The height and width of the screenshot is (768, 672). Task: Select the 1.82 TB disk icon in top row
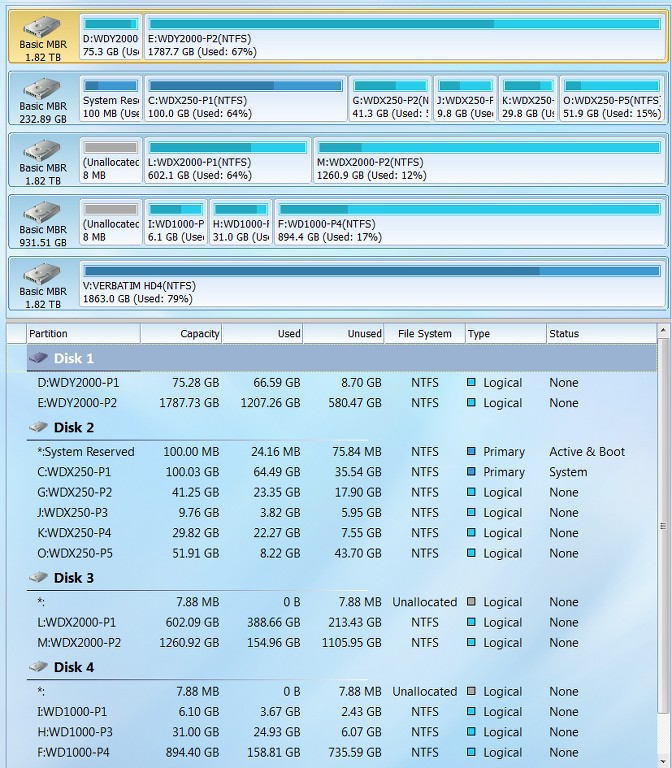point(43,27)
